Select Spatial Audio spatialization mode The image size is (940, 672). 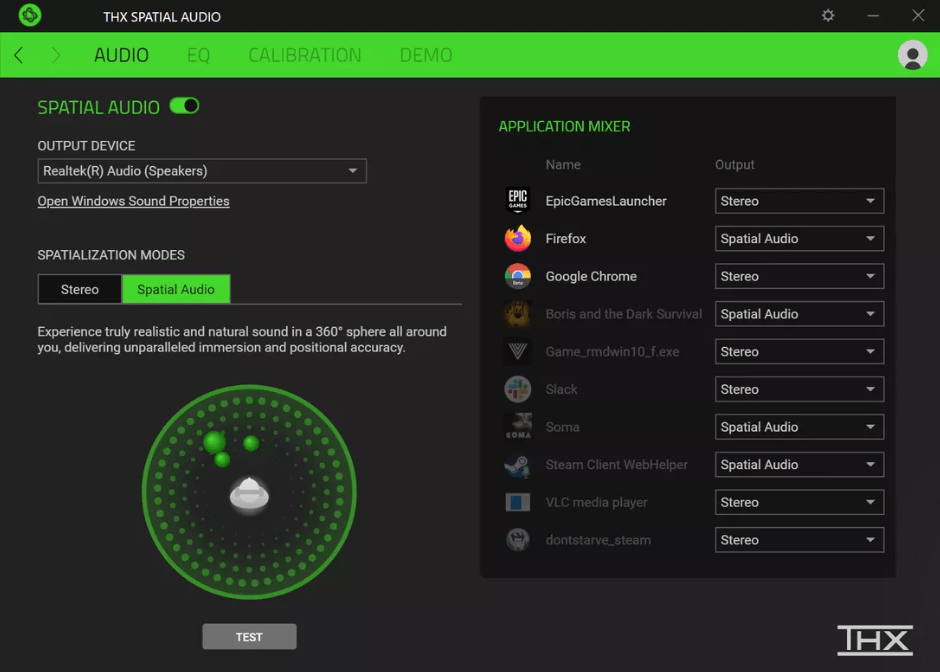[176, 290]
